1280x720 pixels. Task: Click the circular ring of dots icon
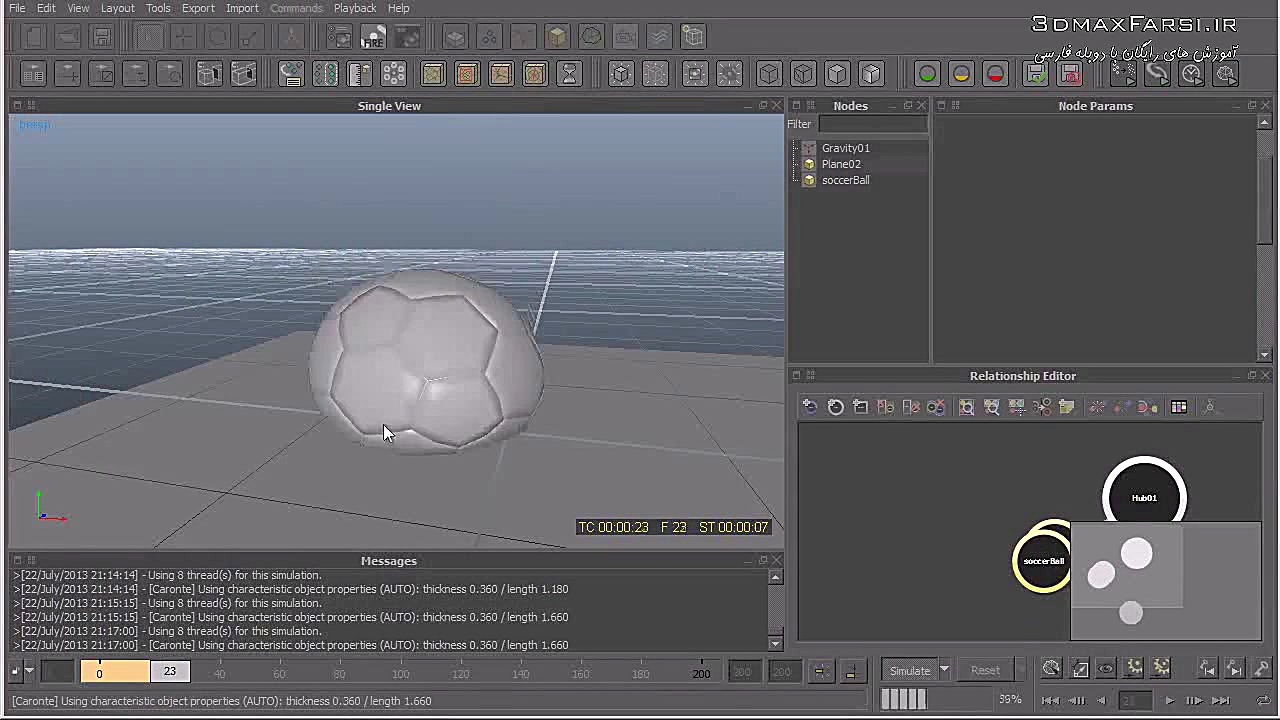tap(393, 74)
